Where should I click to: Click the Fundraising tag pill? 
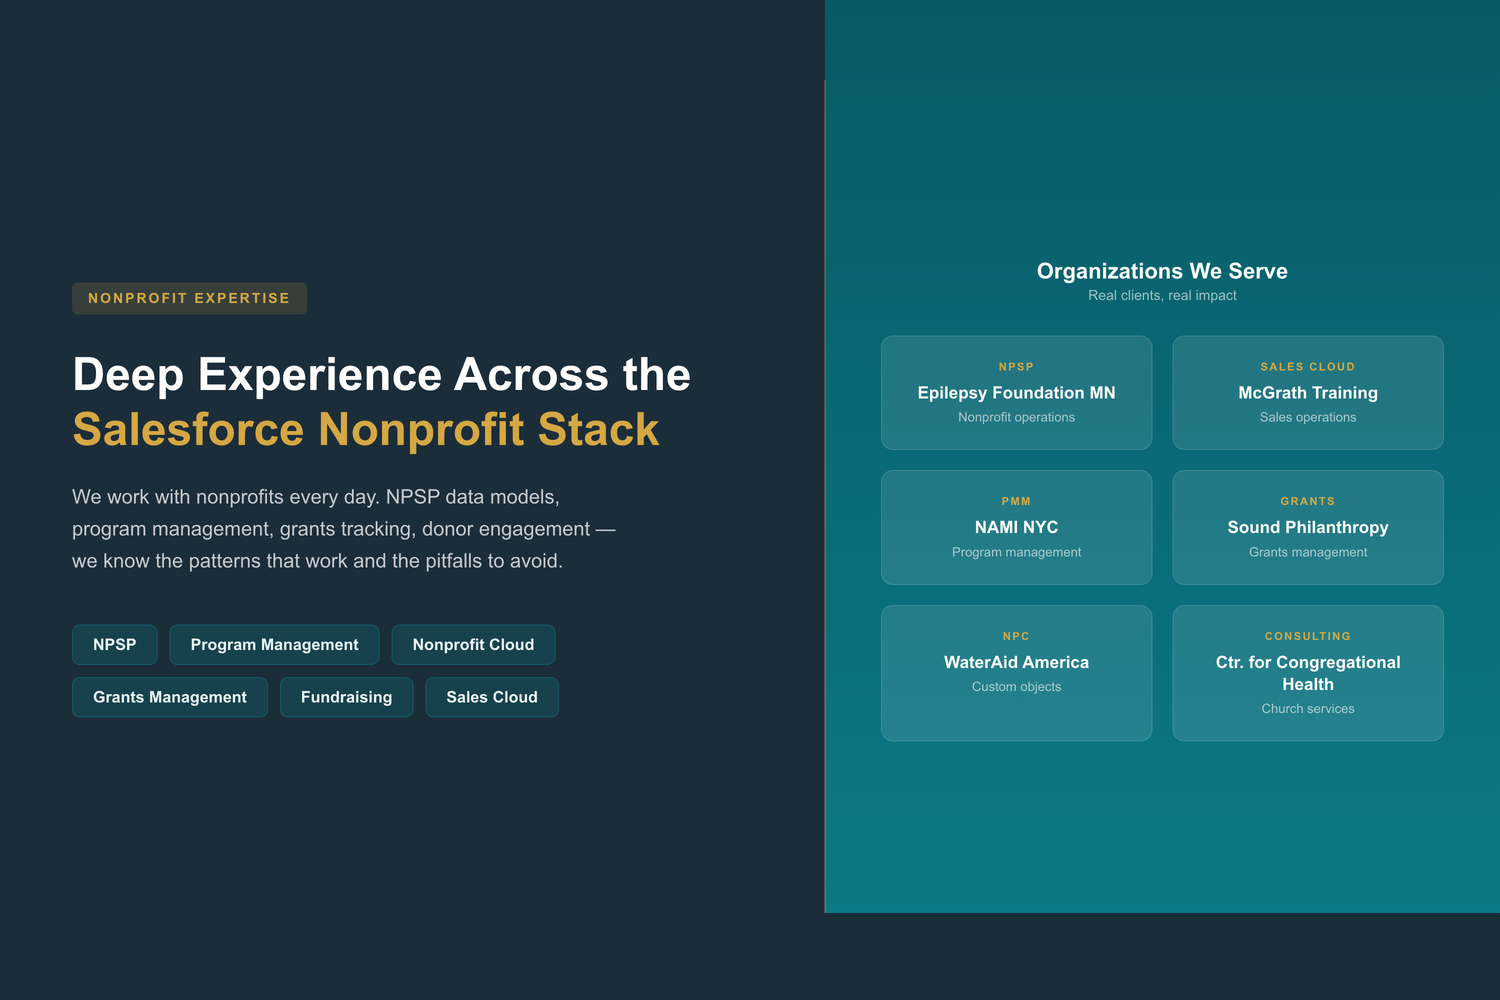coord(346,697)
